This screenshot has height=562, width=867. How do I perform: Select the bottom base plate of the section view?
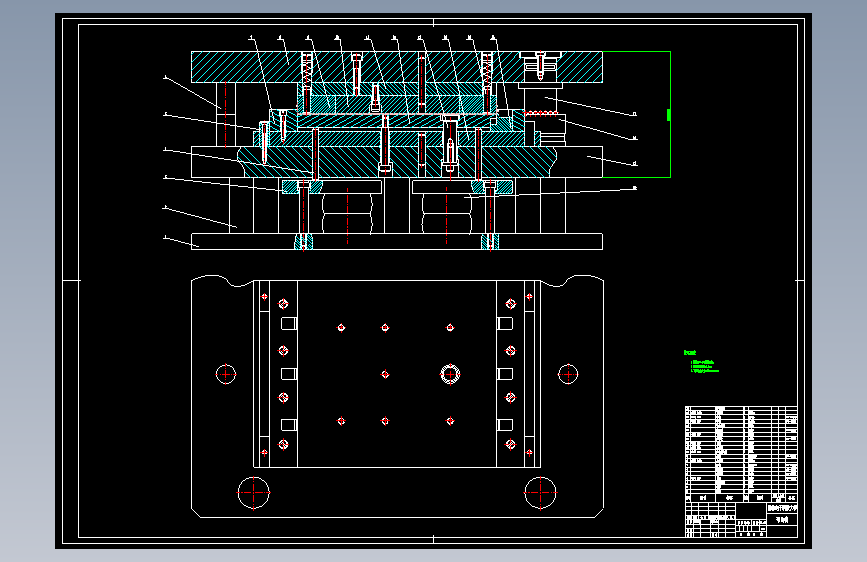396,242
